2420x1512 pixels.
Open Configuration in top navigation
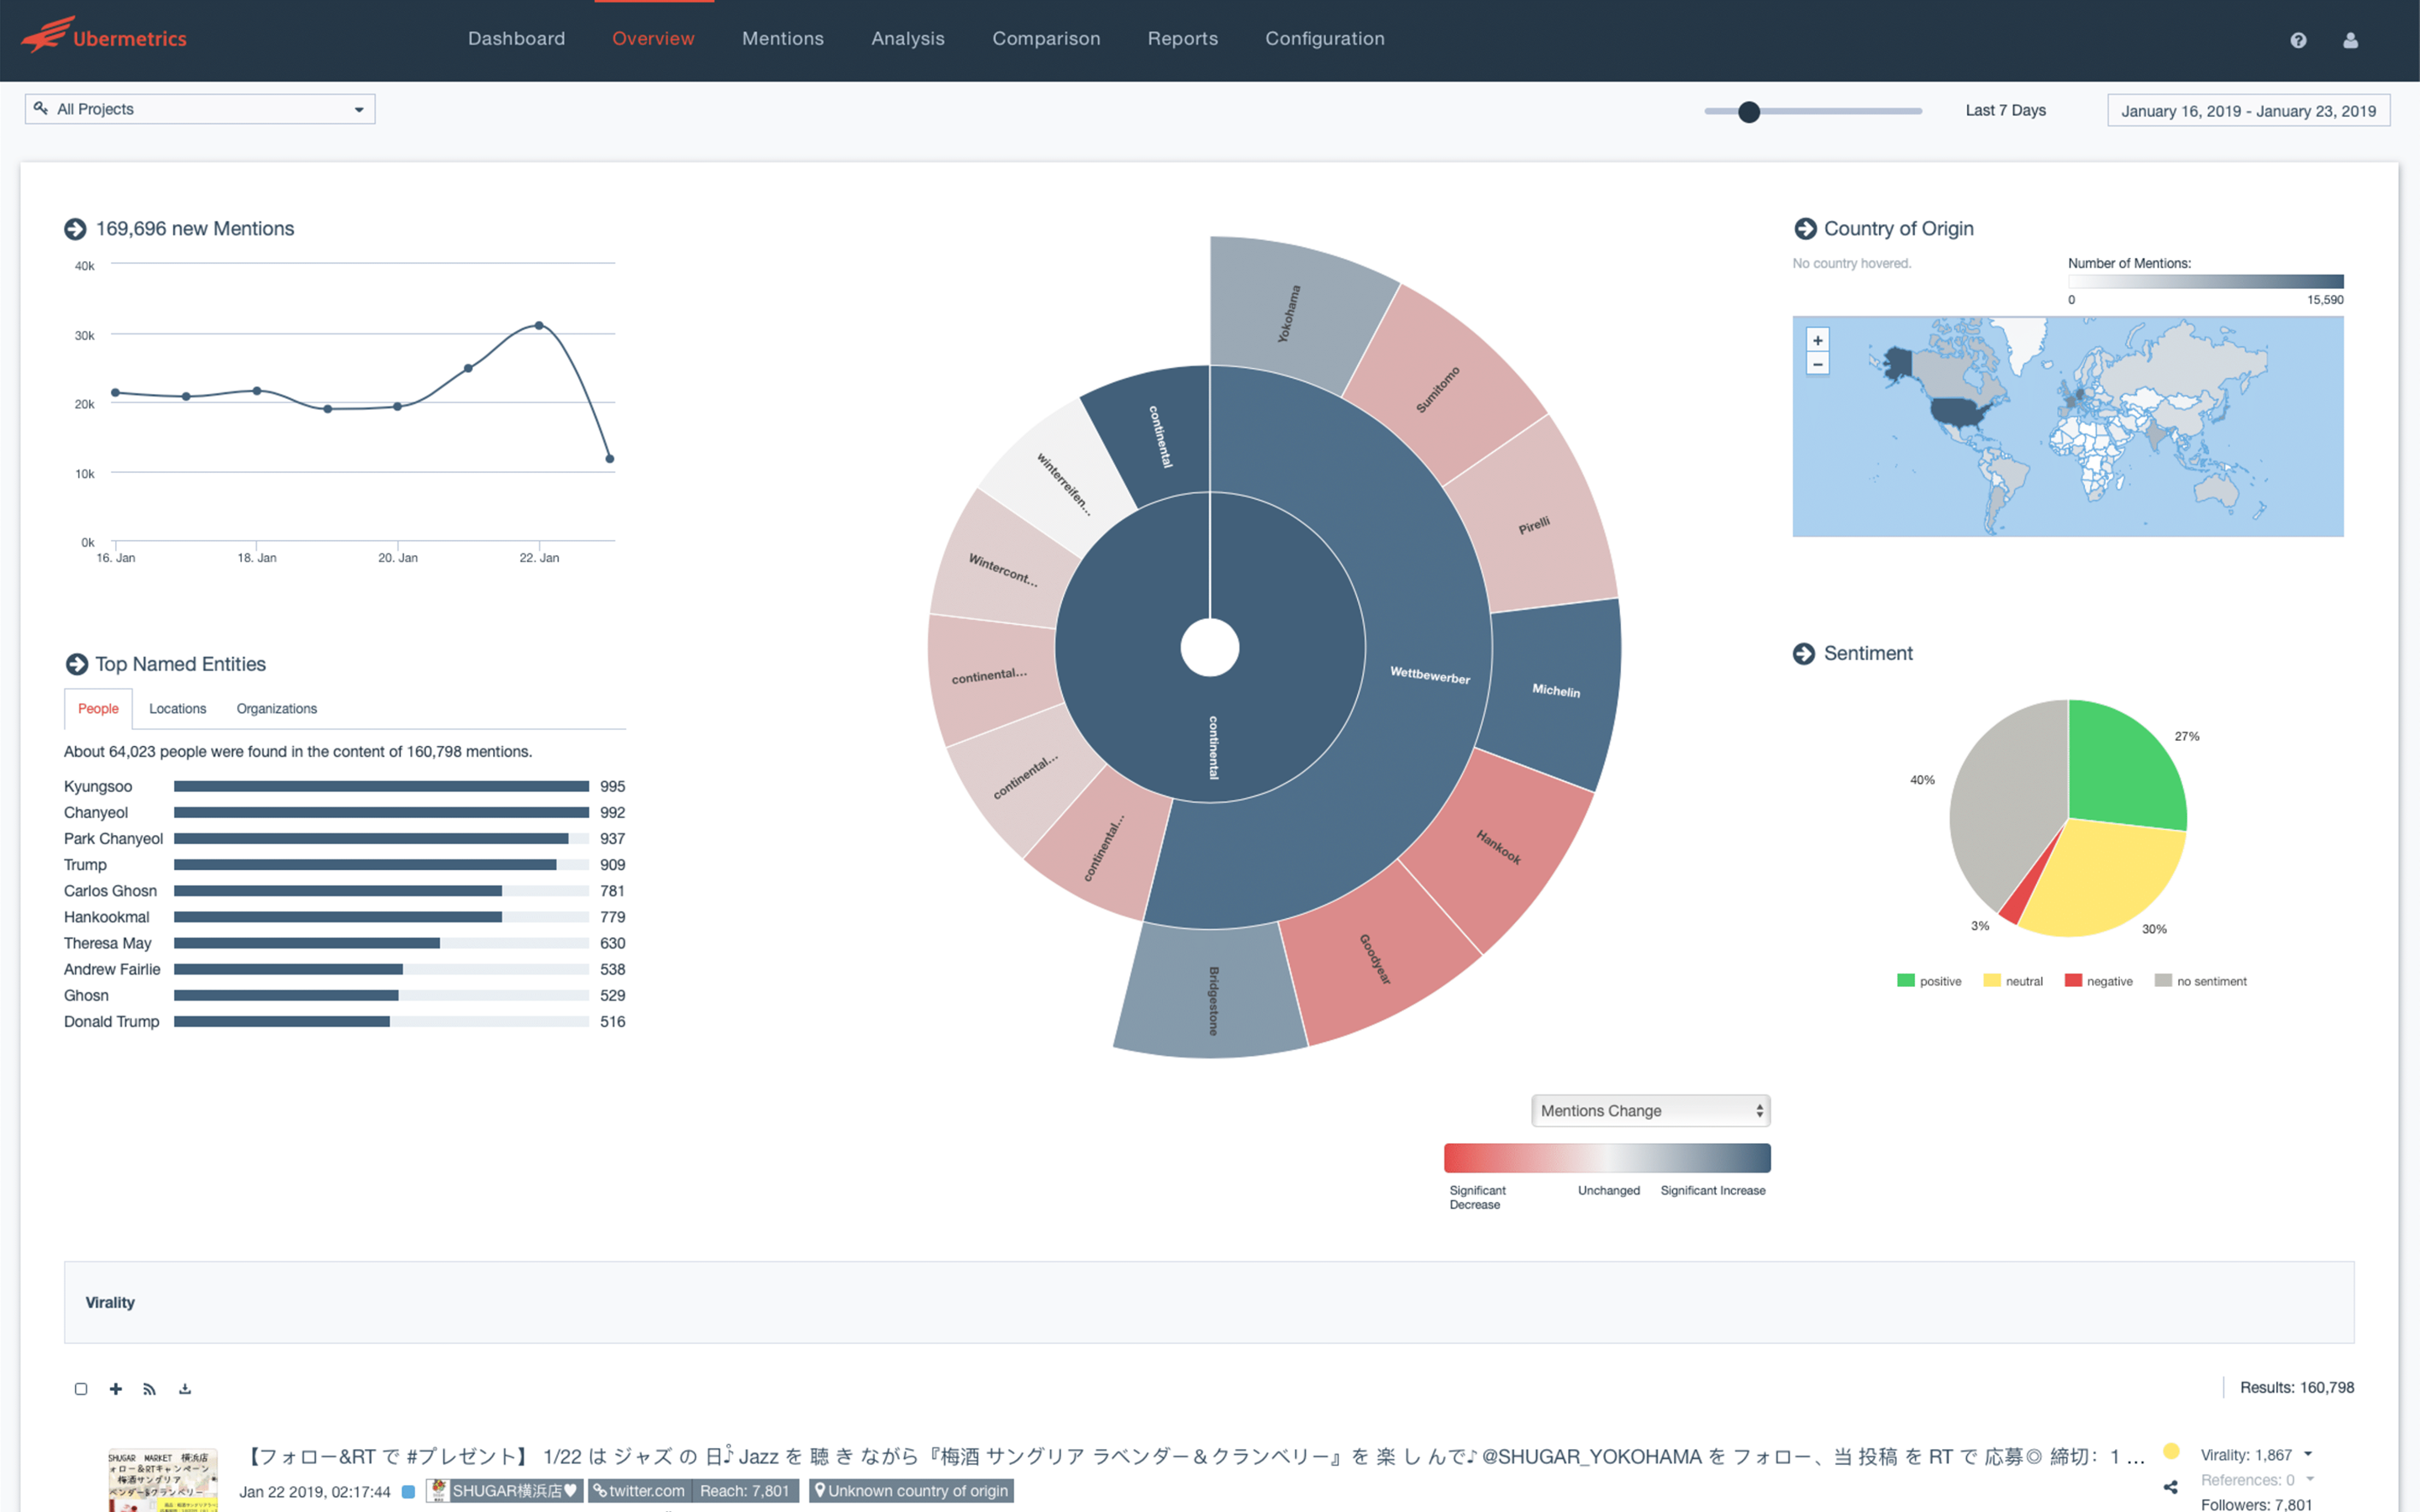tap(1325, 38)
